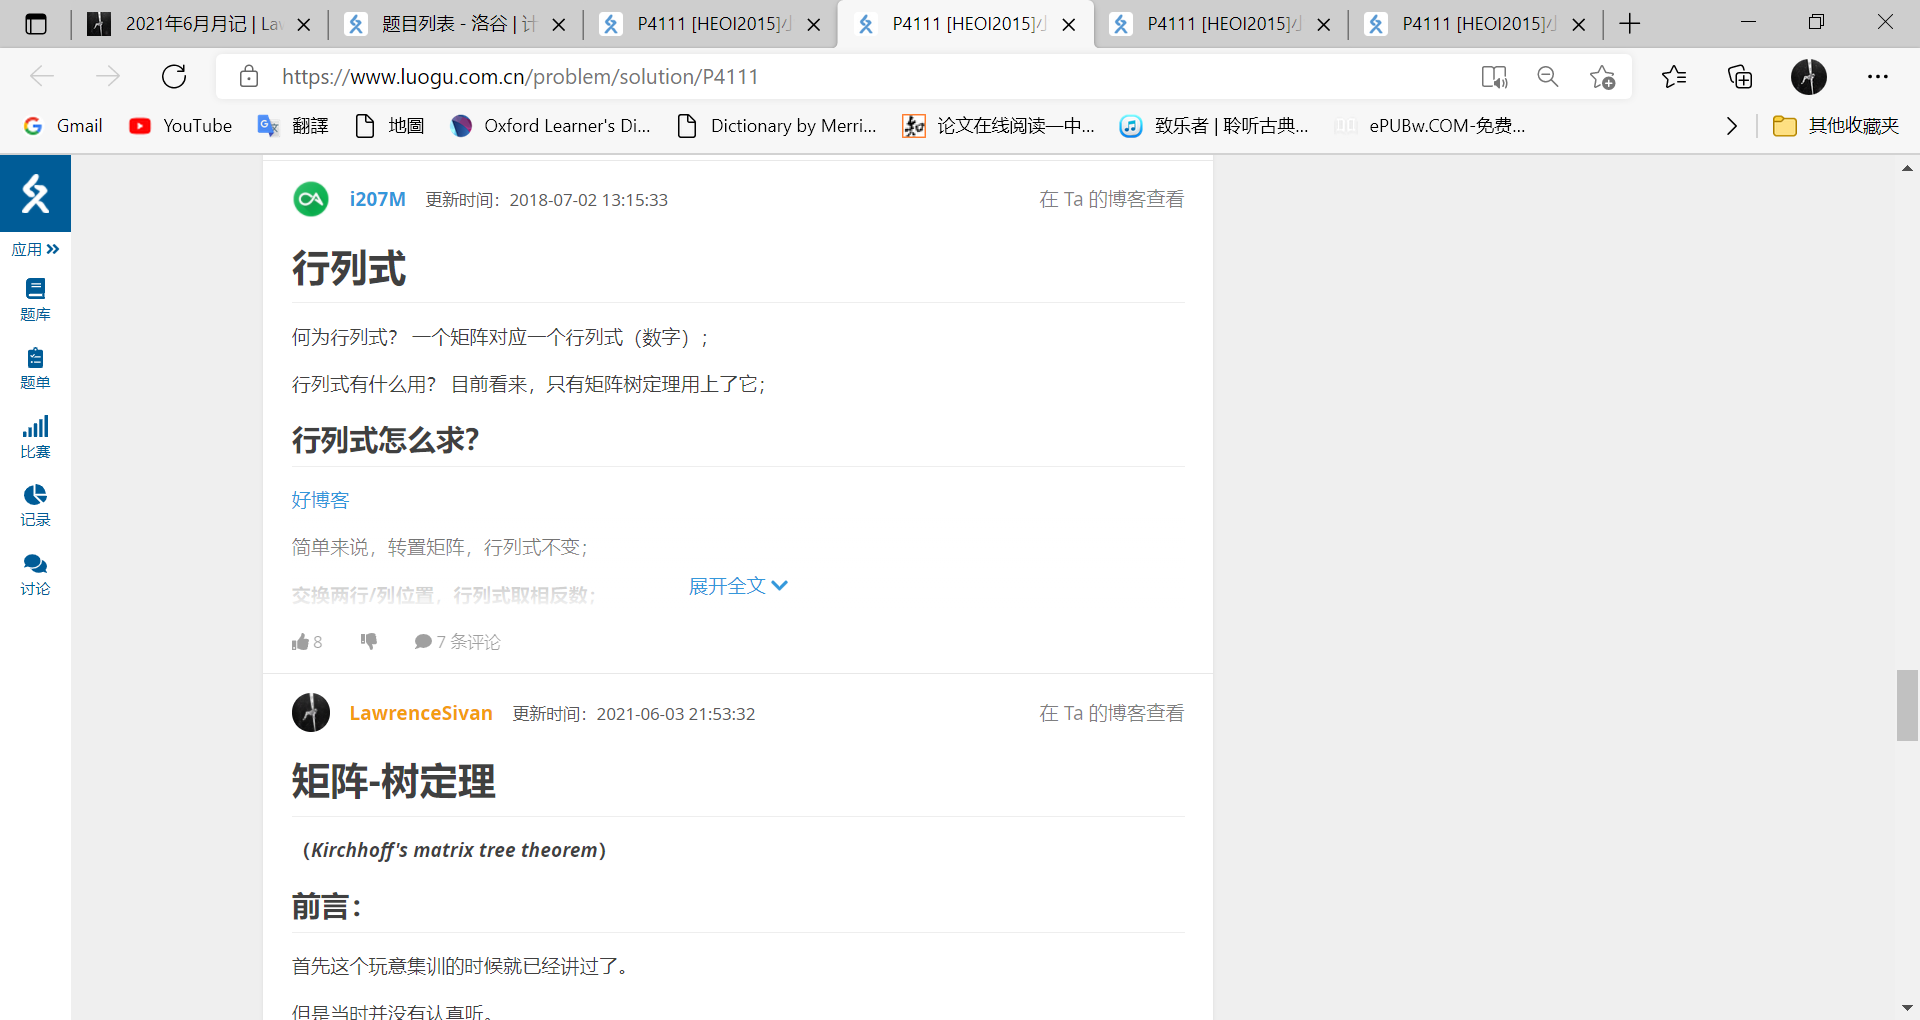Open Oxford Learner's Dictionary bookmark
Viewport: 1920px width, 1020px height.
[x=550, y=126]
